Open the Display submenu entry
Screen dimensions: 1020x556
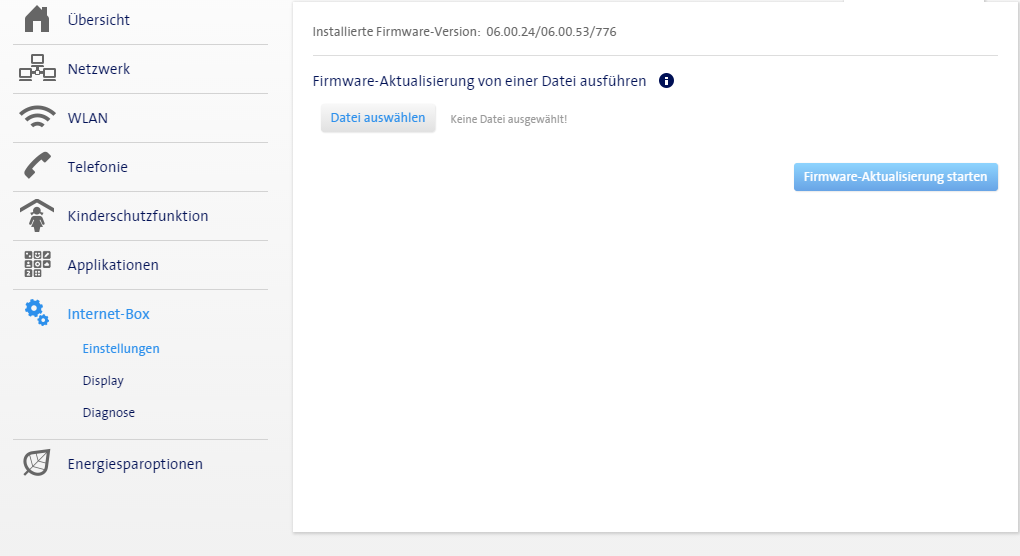tap(103, 380)
